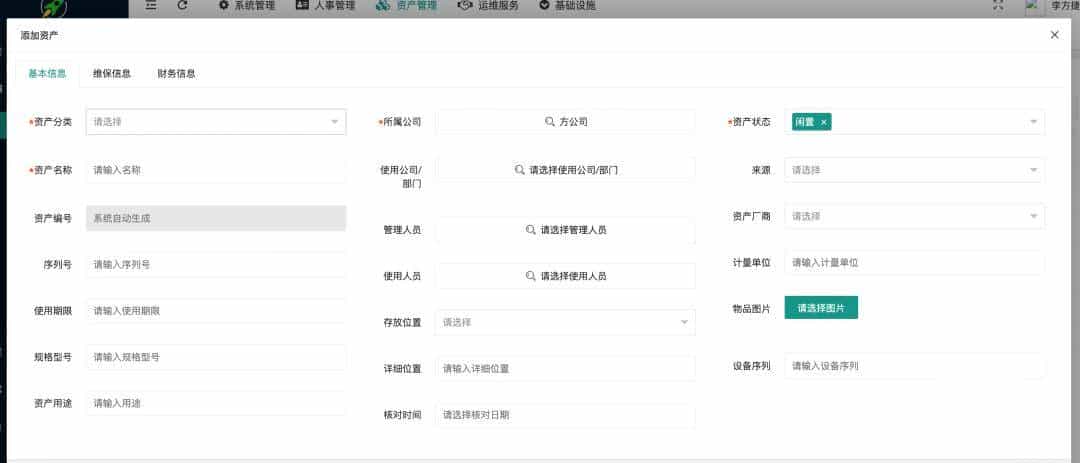Click the 资产用途 input field
The width and height of the screenshot is (1080, 463).
pos(216,403)
